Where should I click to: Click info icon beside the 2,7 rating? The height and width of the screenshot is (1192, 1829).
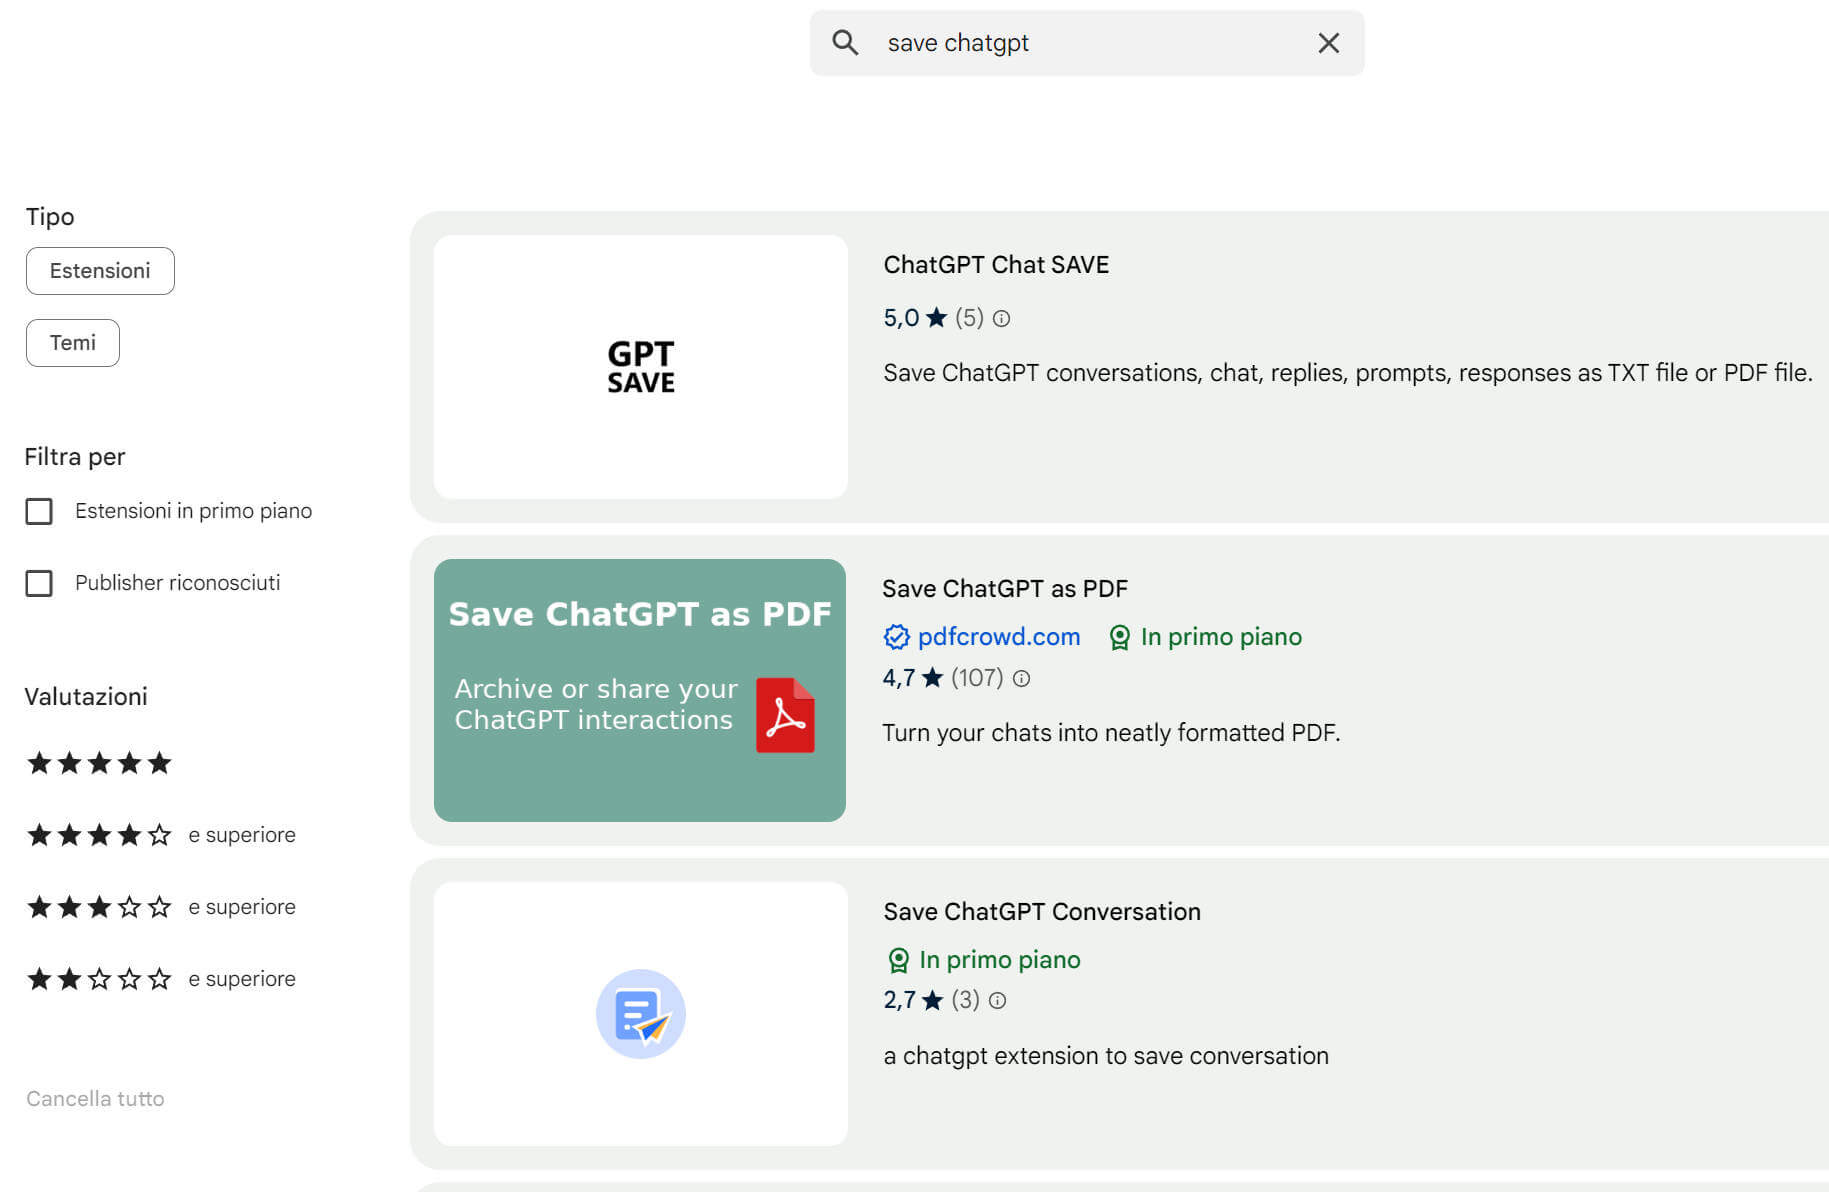pyautogui.click(x=997, y=1001)
